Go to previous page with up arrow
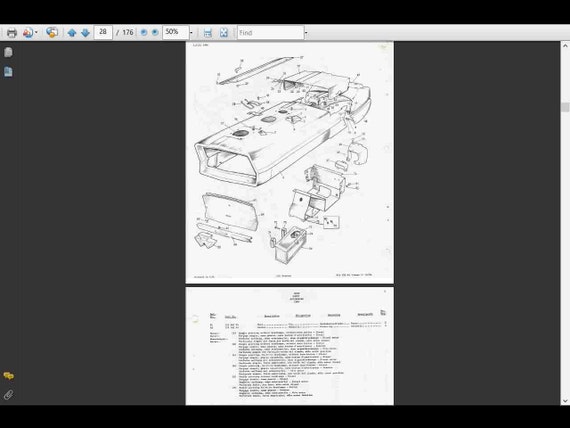The image size is (570, 428). [x=72, y=33]
